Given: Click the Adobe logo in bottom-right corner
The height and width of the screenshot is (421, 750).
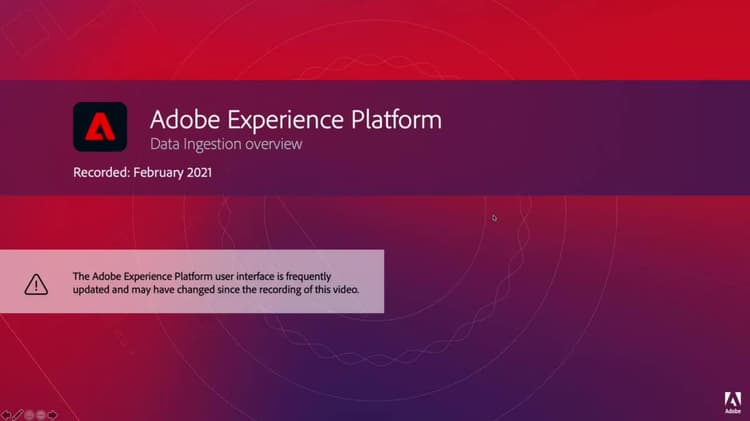Looking at the screenshot, I should coord(732,402).
